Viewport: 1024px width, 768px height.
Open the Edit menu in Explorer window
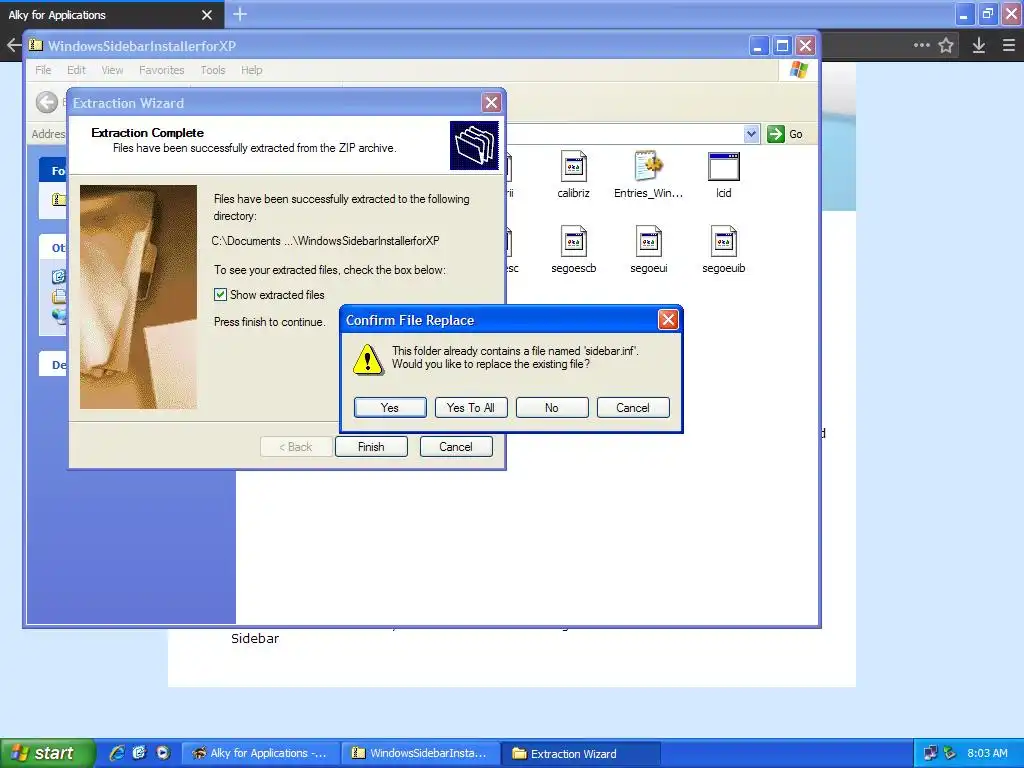tap(76, 70)
